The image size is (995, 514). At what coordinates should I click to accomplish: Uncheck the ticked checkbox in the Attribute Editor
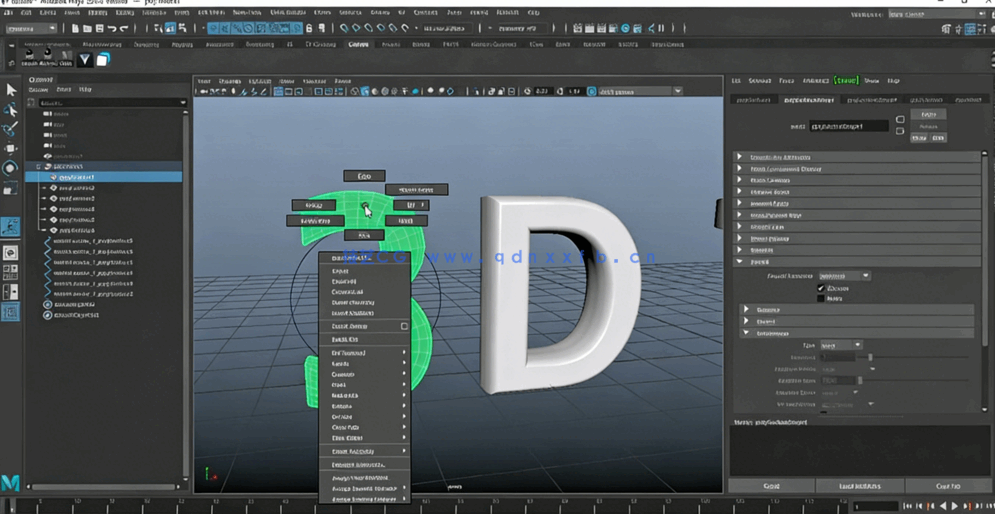pos(821,288)
